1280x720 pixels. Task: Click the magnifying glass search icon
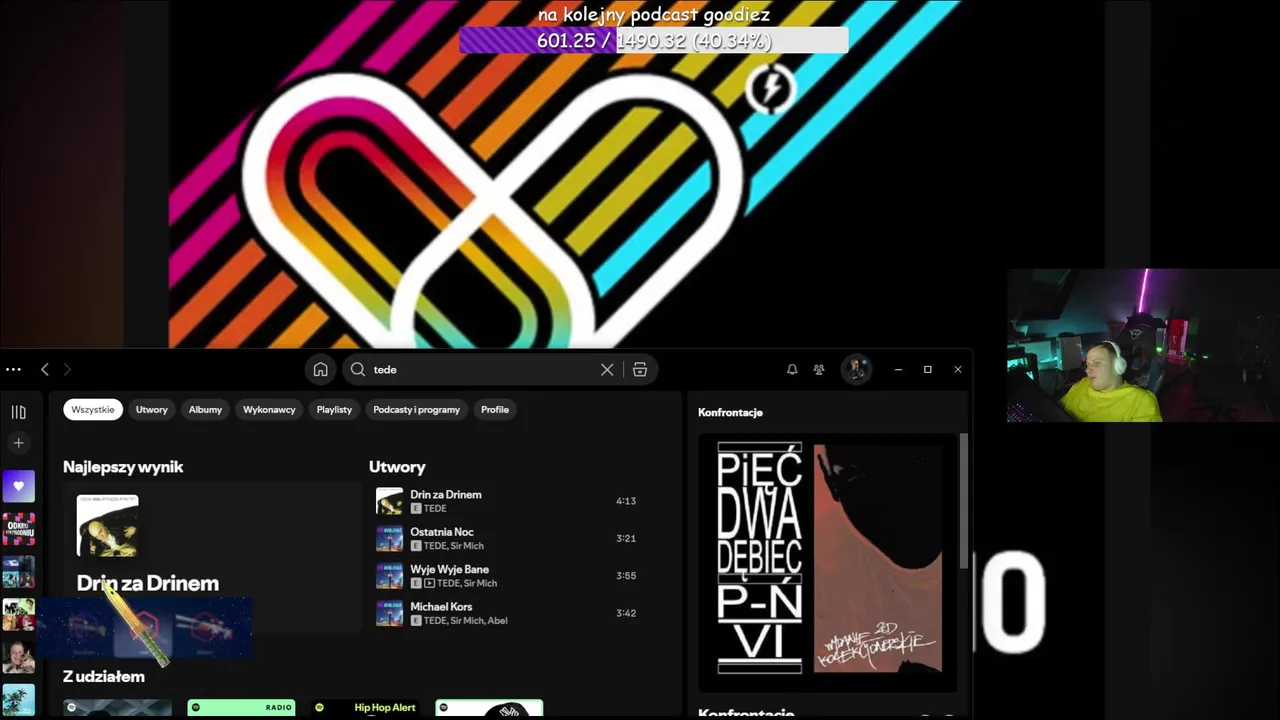pos(357,370)
